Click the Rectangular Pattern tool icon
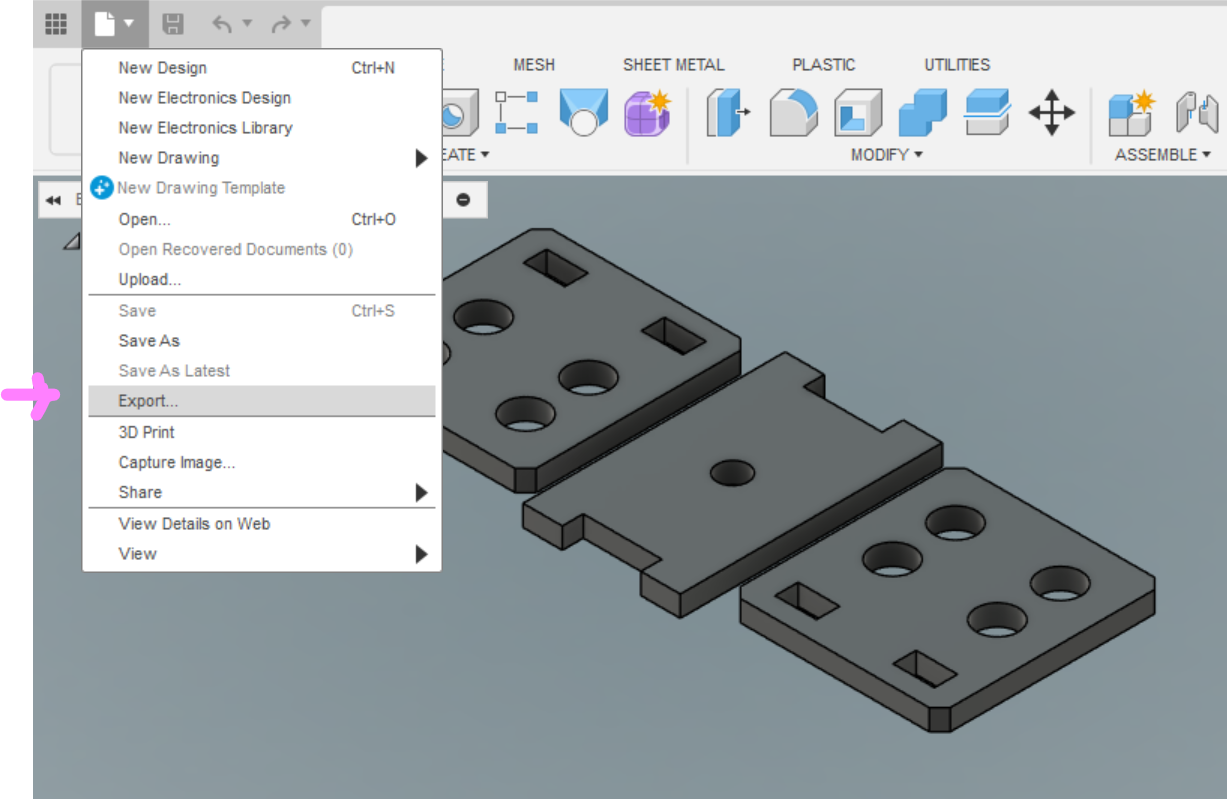 [x=517, y=112]
